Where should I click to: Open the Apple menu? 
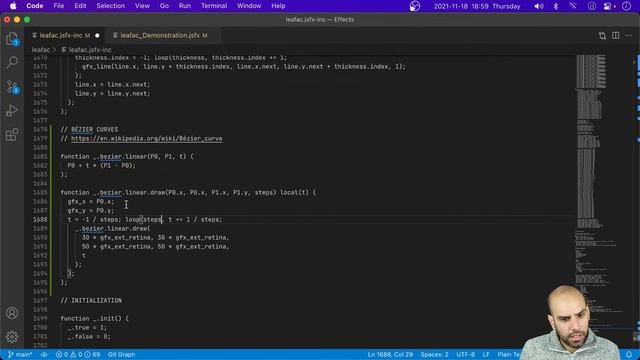click(13, 6)
